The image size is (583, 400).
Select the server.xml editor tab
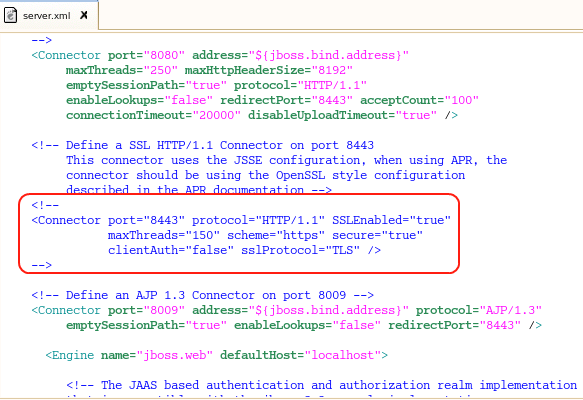(x=48, y=15)
